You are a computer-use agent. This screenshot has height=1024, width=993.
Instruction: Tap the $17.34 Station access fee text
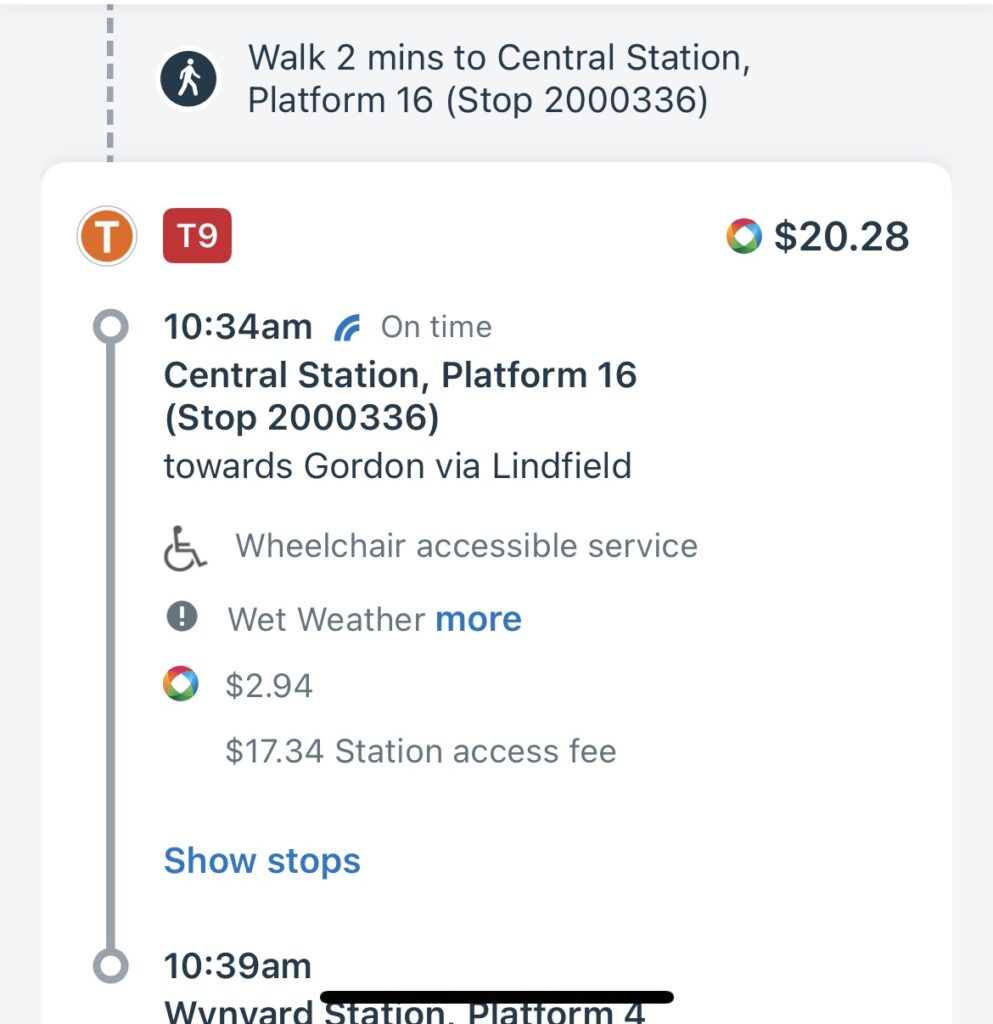pos(420,751)
